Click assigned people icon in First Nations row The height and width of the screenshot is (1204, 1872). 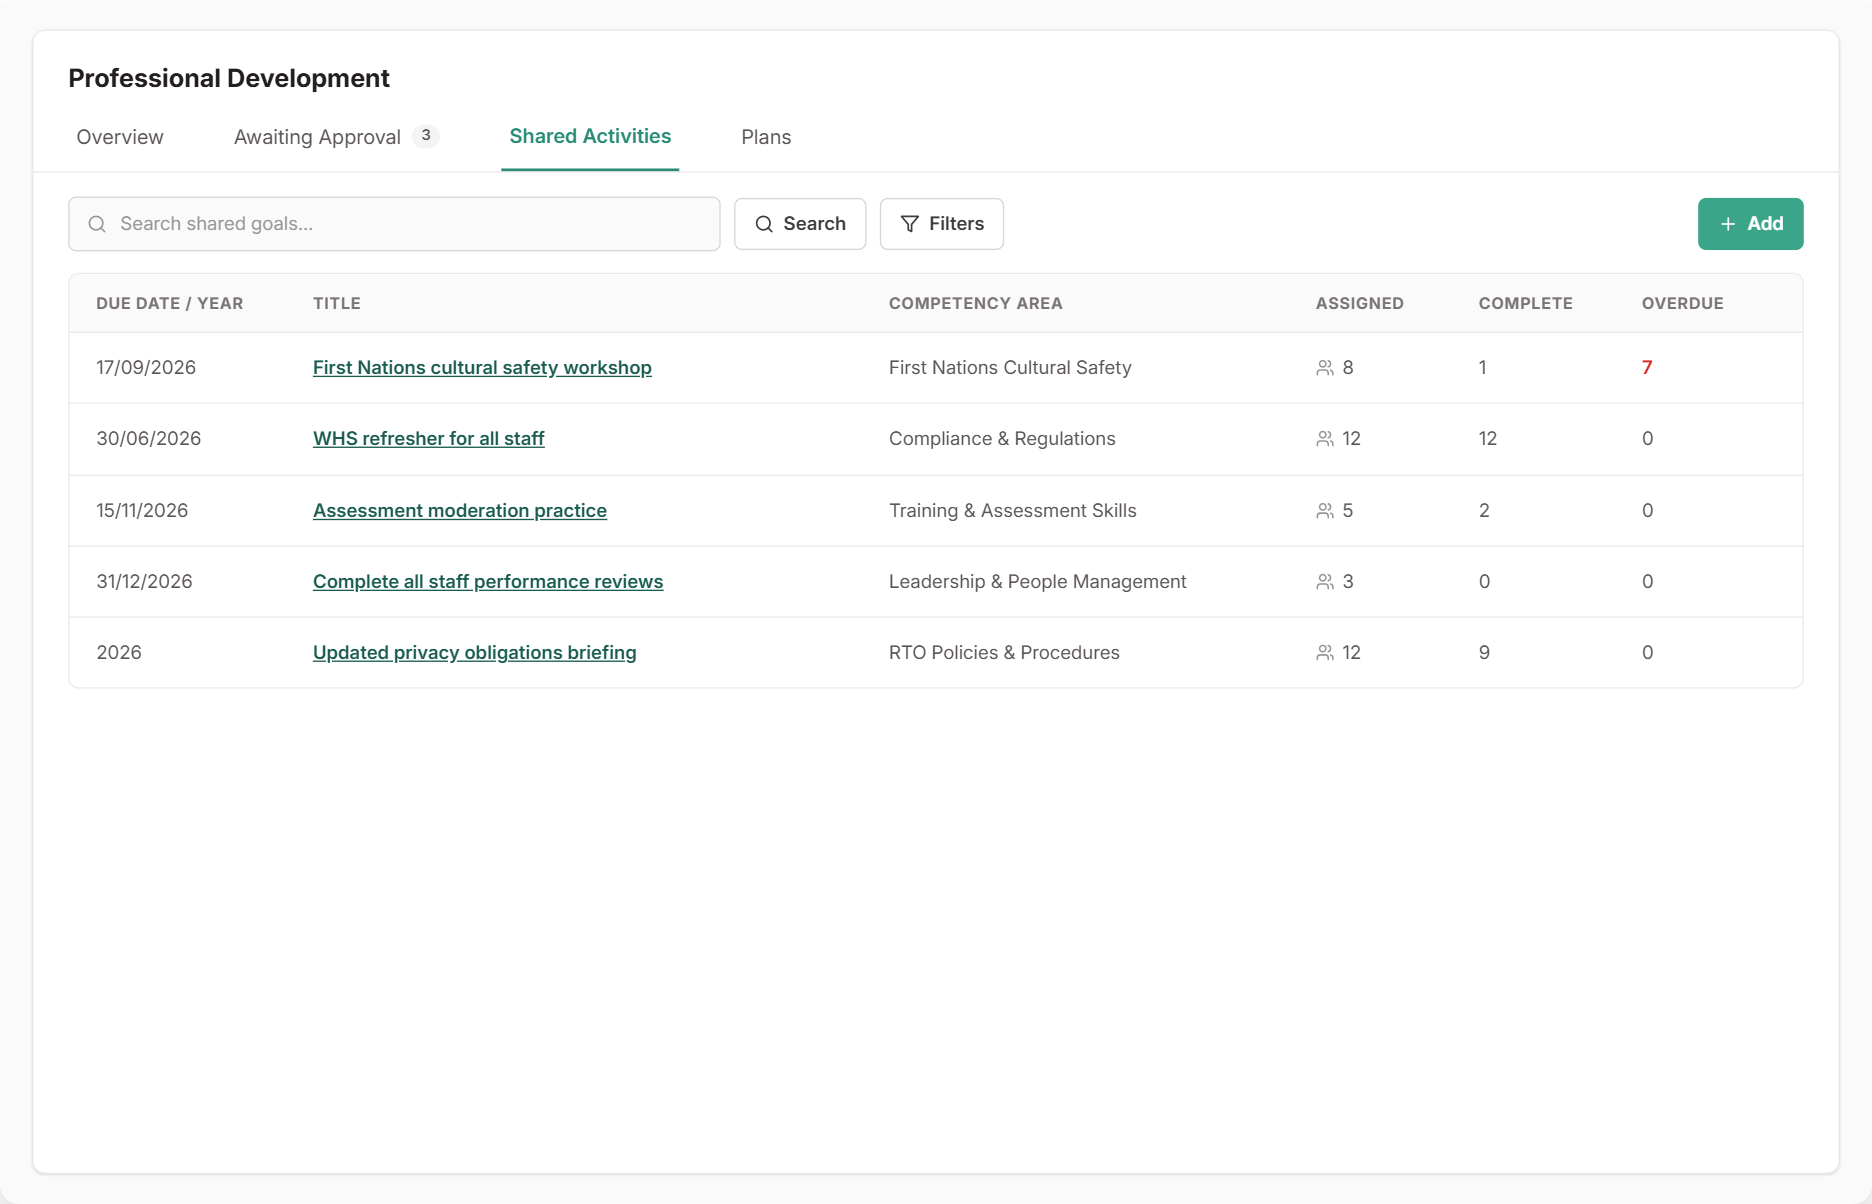point(1325,368)
